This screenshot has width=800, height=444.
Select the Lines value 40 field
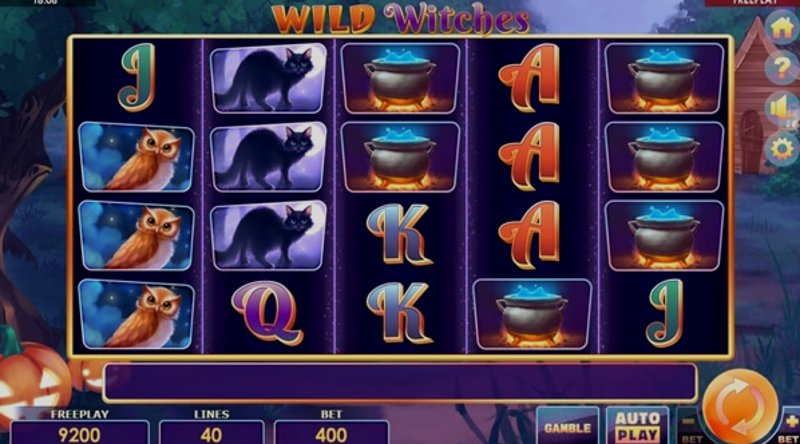point(211,433)
